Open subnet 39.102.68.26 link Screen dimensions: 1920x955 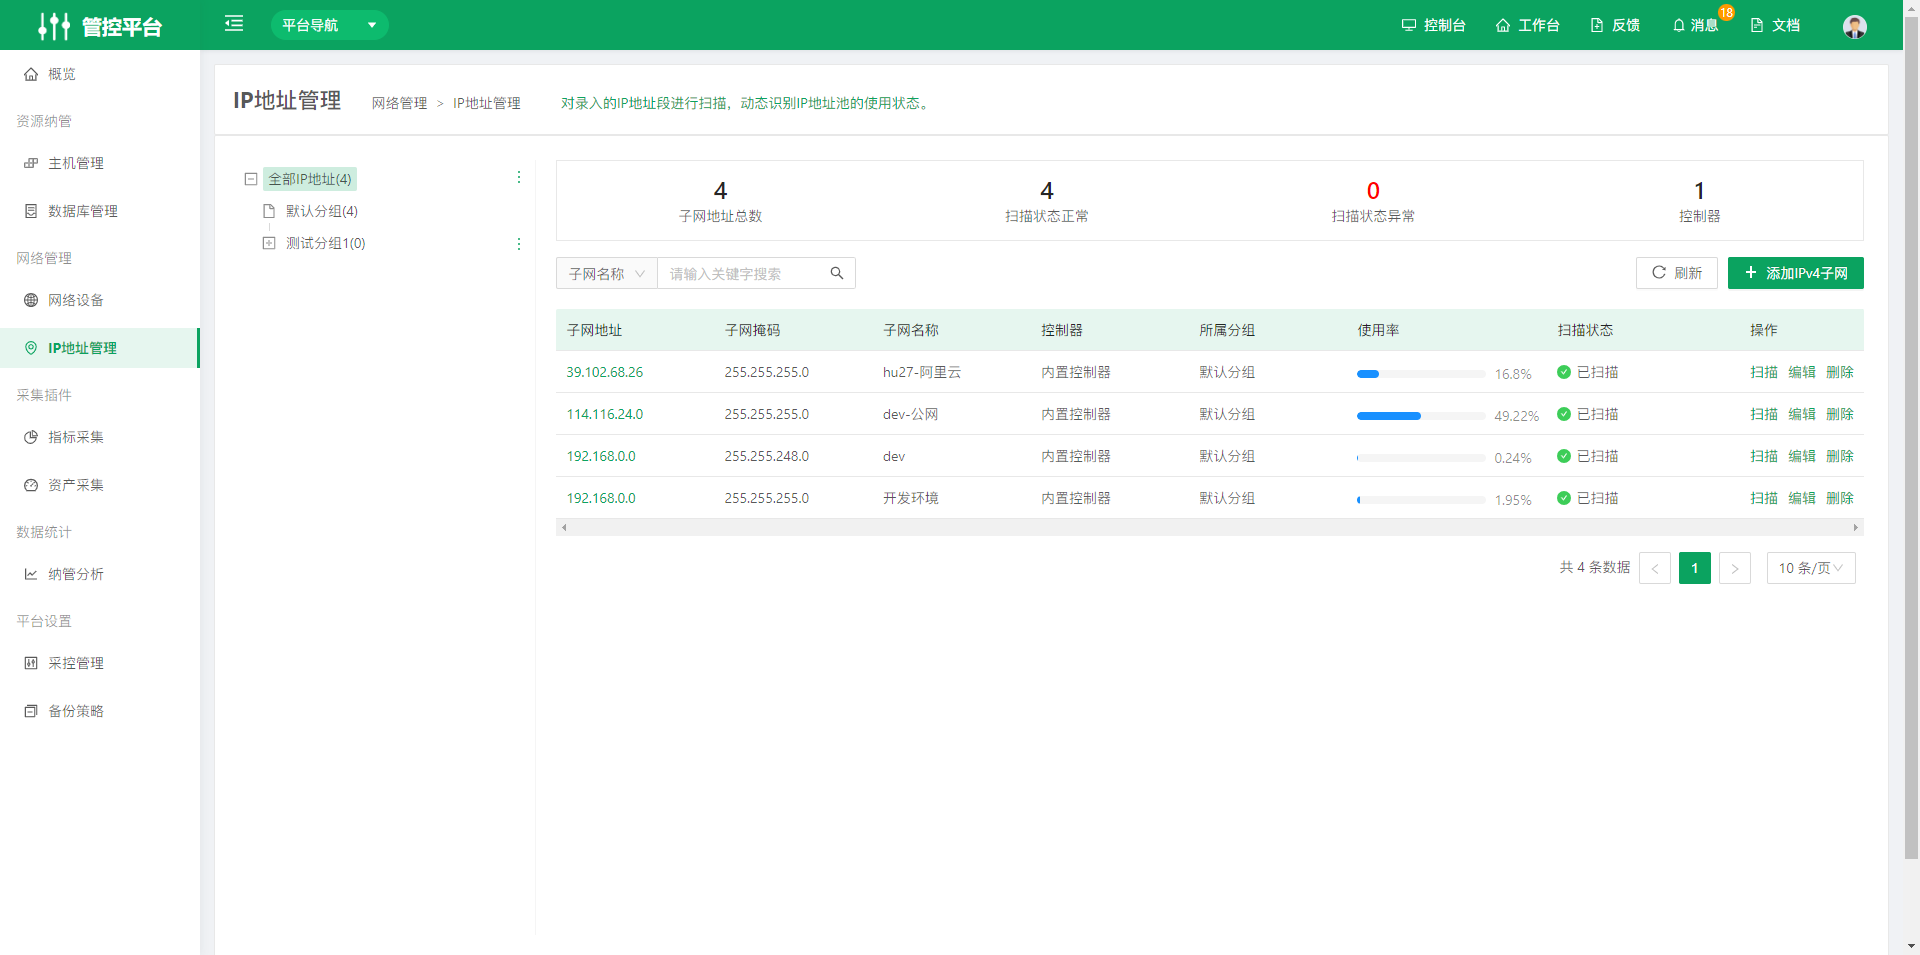coord(605,372)
